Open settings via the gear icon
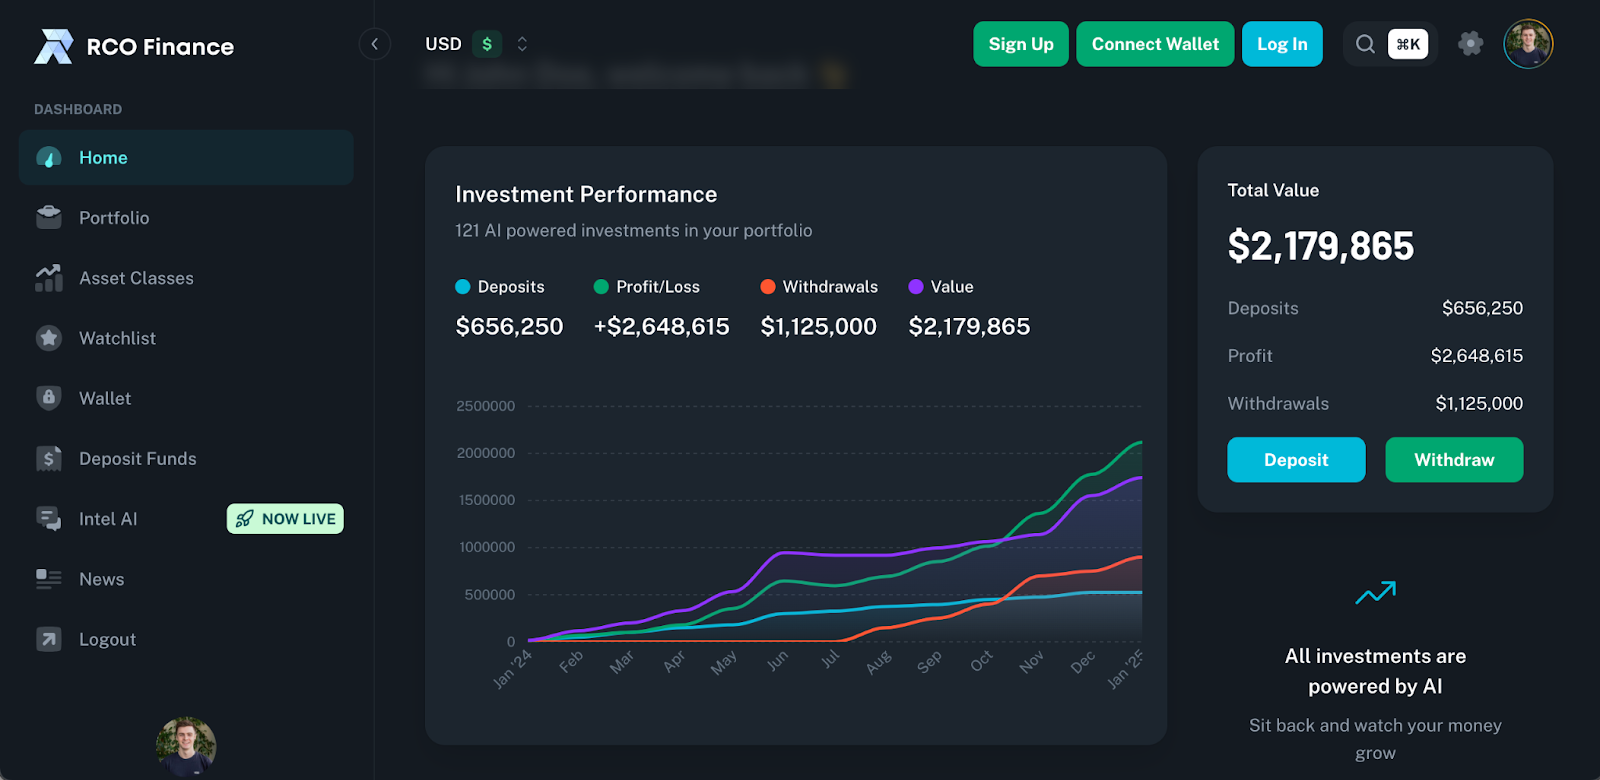Viewport: 1600px width, 780px height. point(1470,44)
